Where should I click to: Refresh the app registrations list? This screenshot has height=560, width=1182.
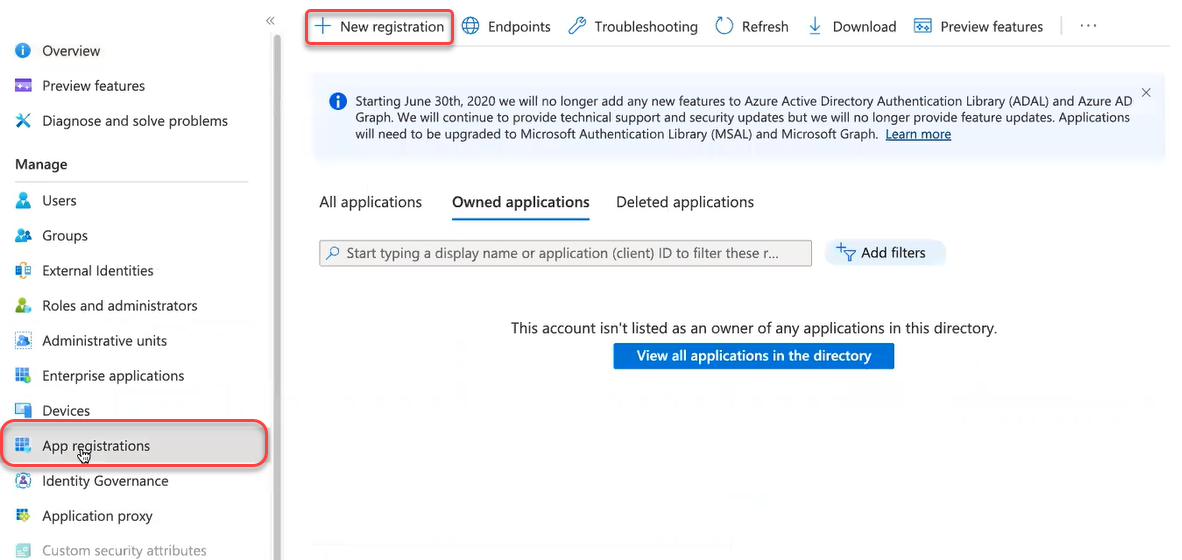tap(752, 27)
